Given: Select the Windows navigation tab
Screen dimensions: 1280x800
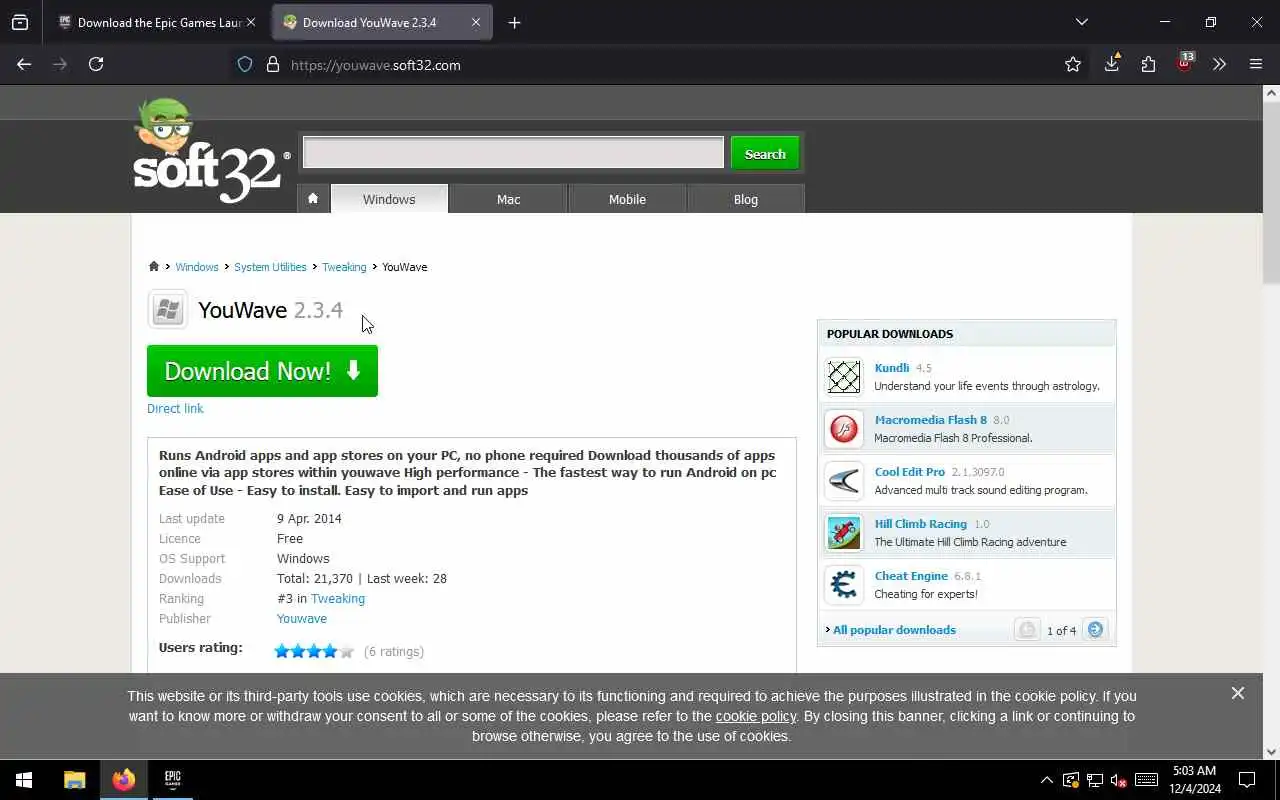Looking at the screenshot, I should [389, 199].
